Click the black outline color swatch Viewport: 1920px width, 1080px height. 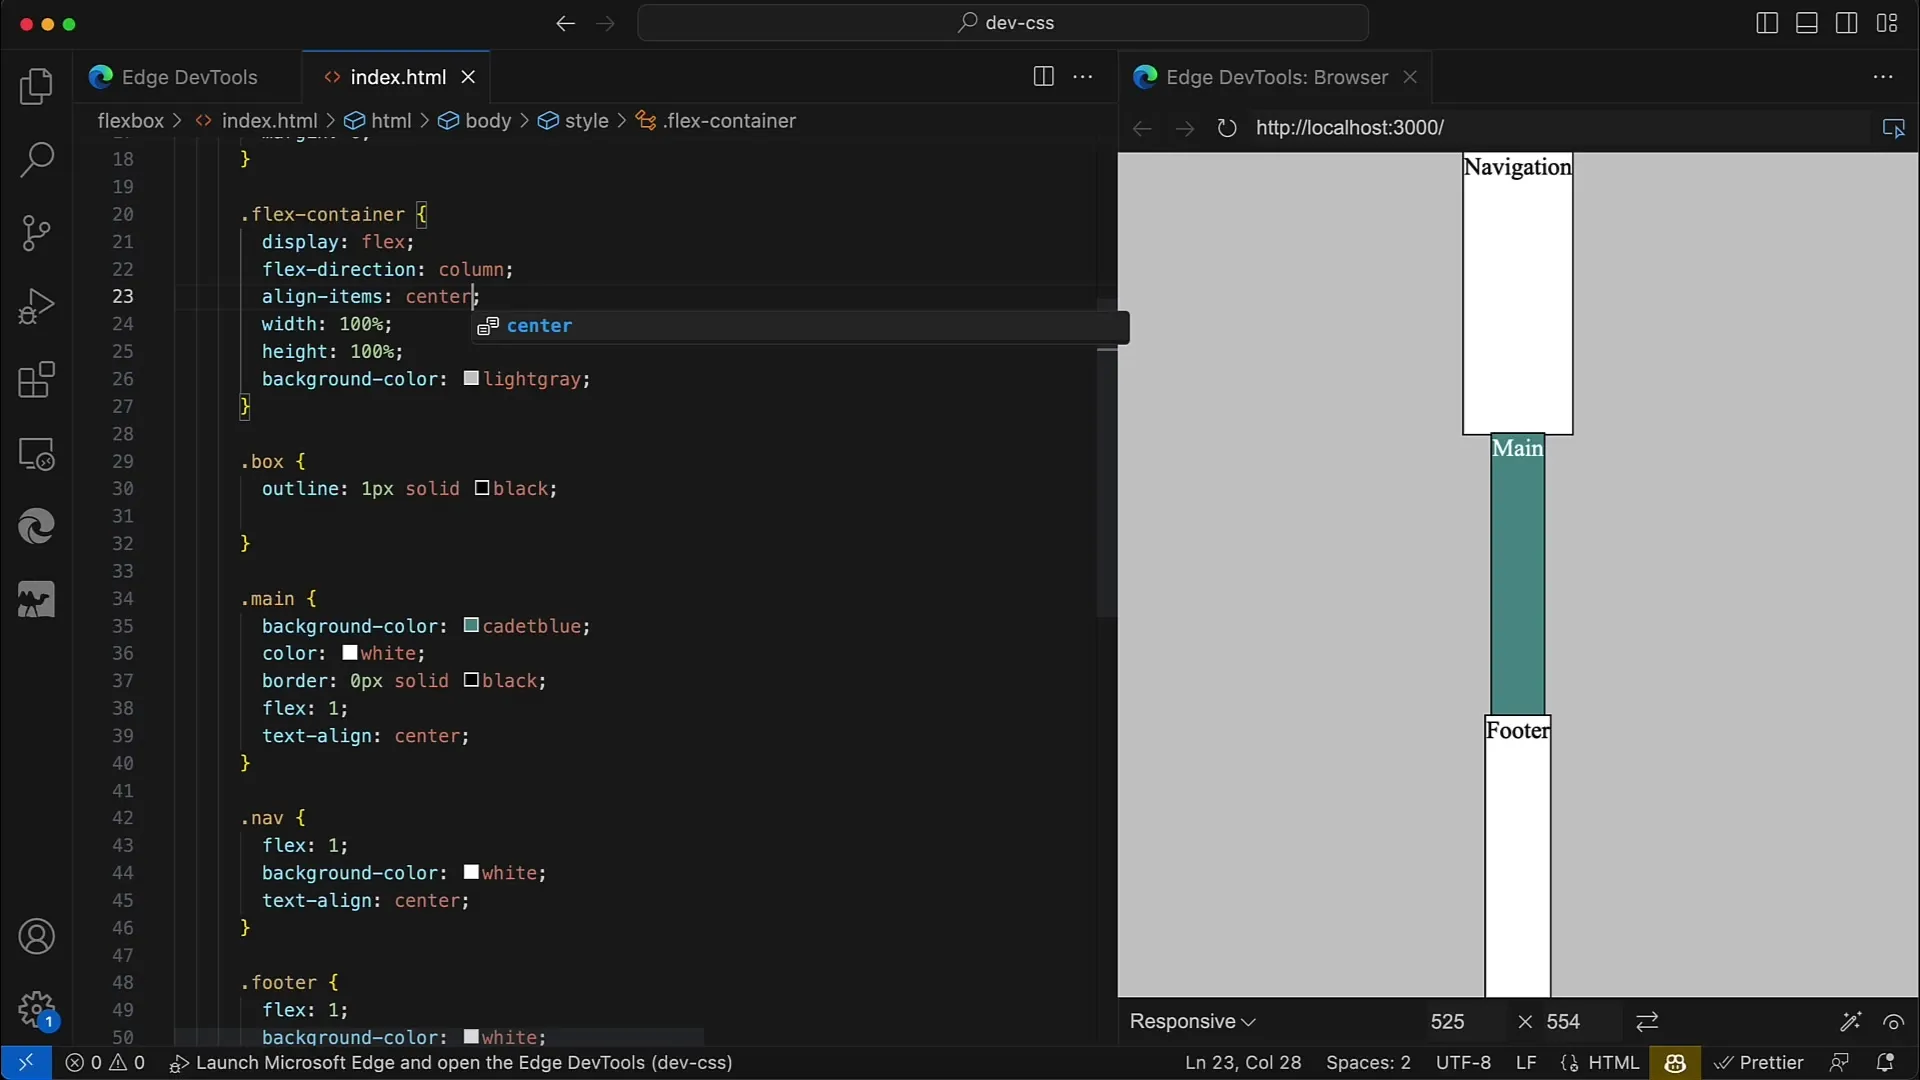pos(482,489)
